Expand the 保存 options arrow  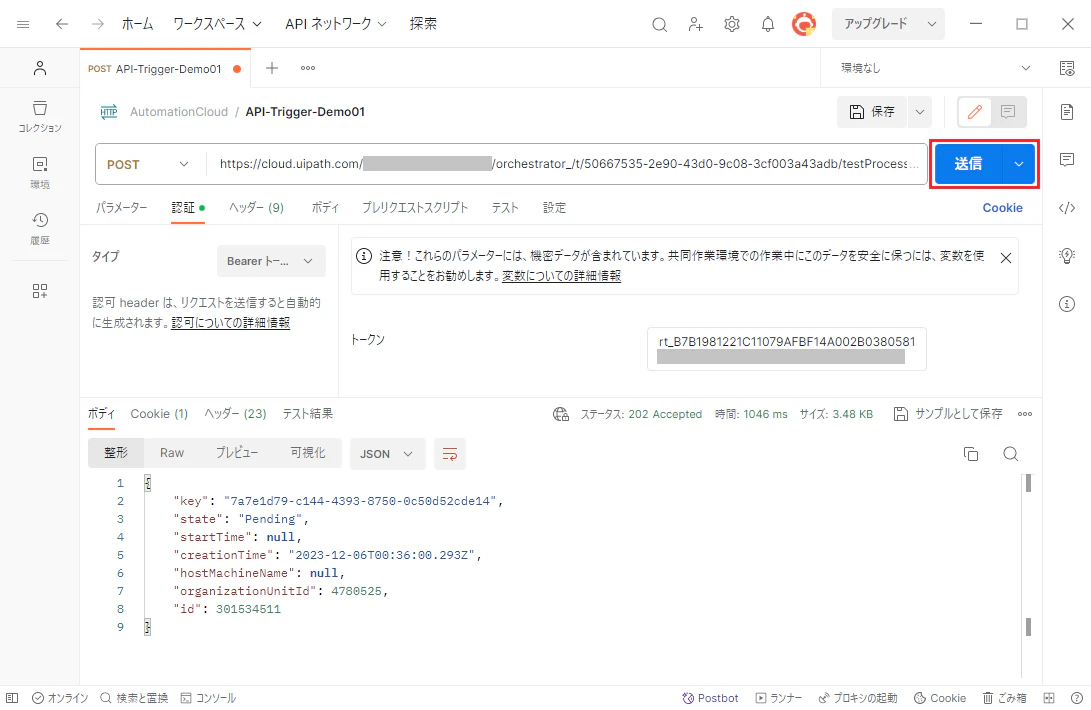coord(920,111)
